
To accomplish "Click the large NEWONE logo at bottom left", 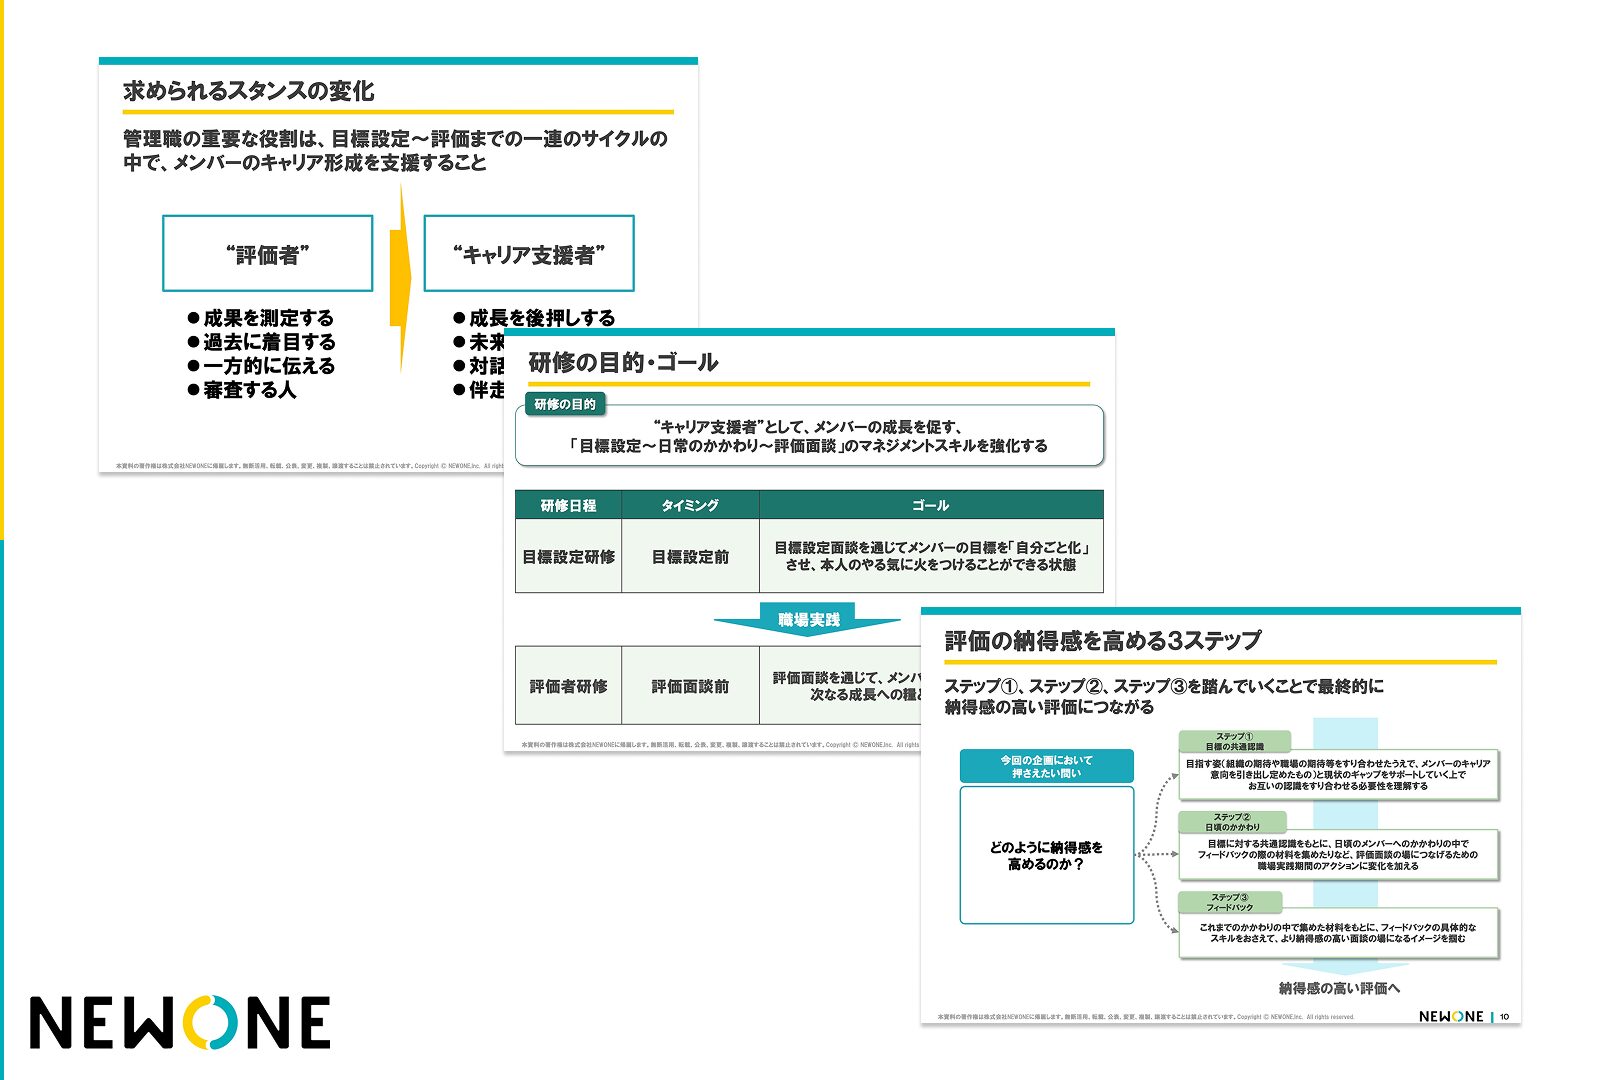I will pos(180,1022).
